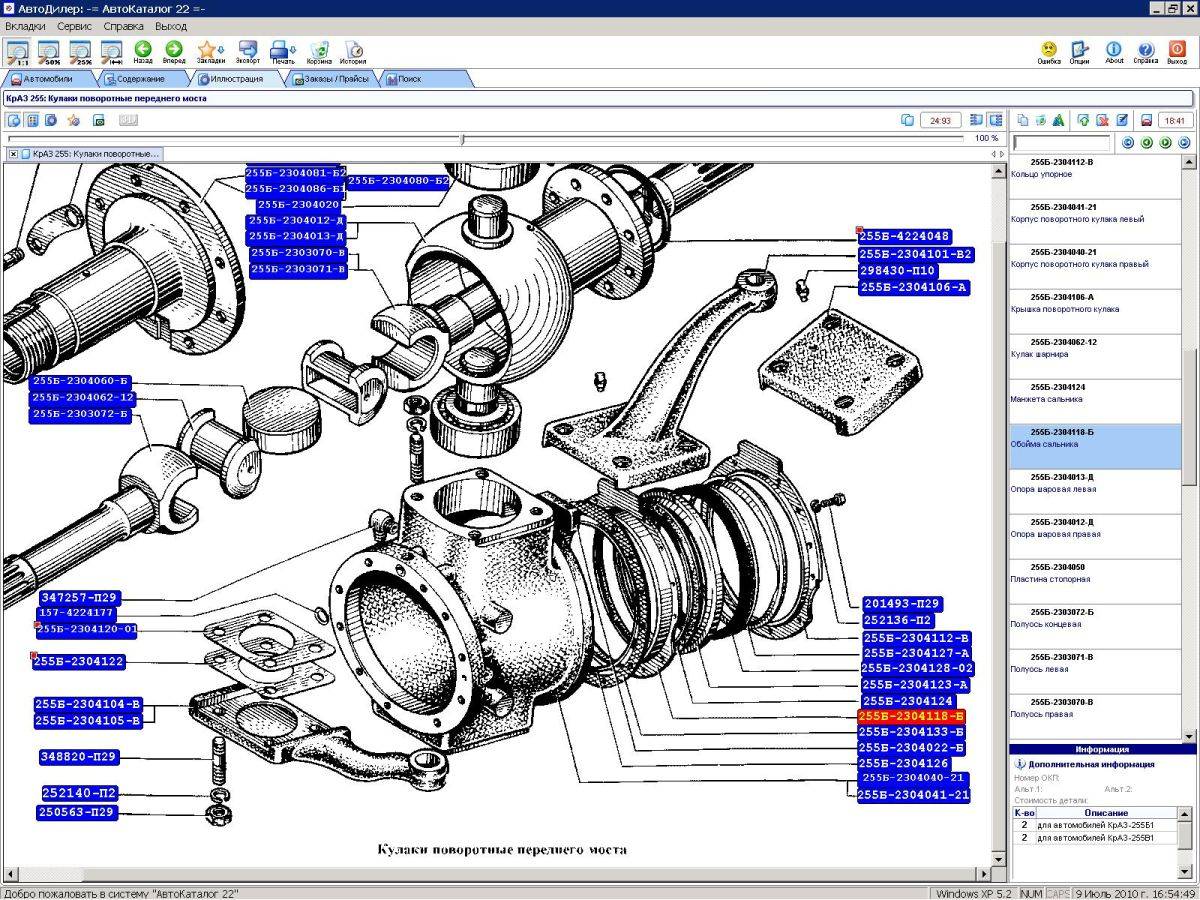Screen dimensions: 1200x900
Task: Click the zoom slider handle
Action: (x=461, y=139)
